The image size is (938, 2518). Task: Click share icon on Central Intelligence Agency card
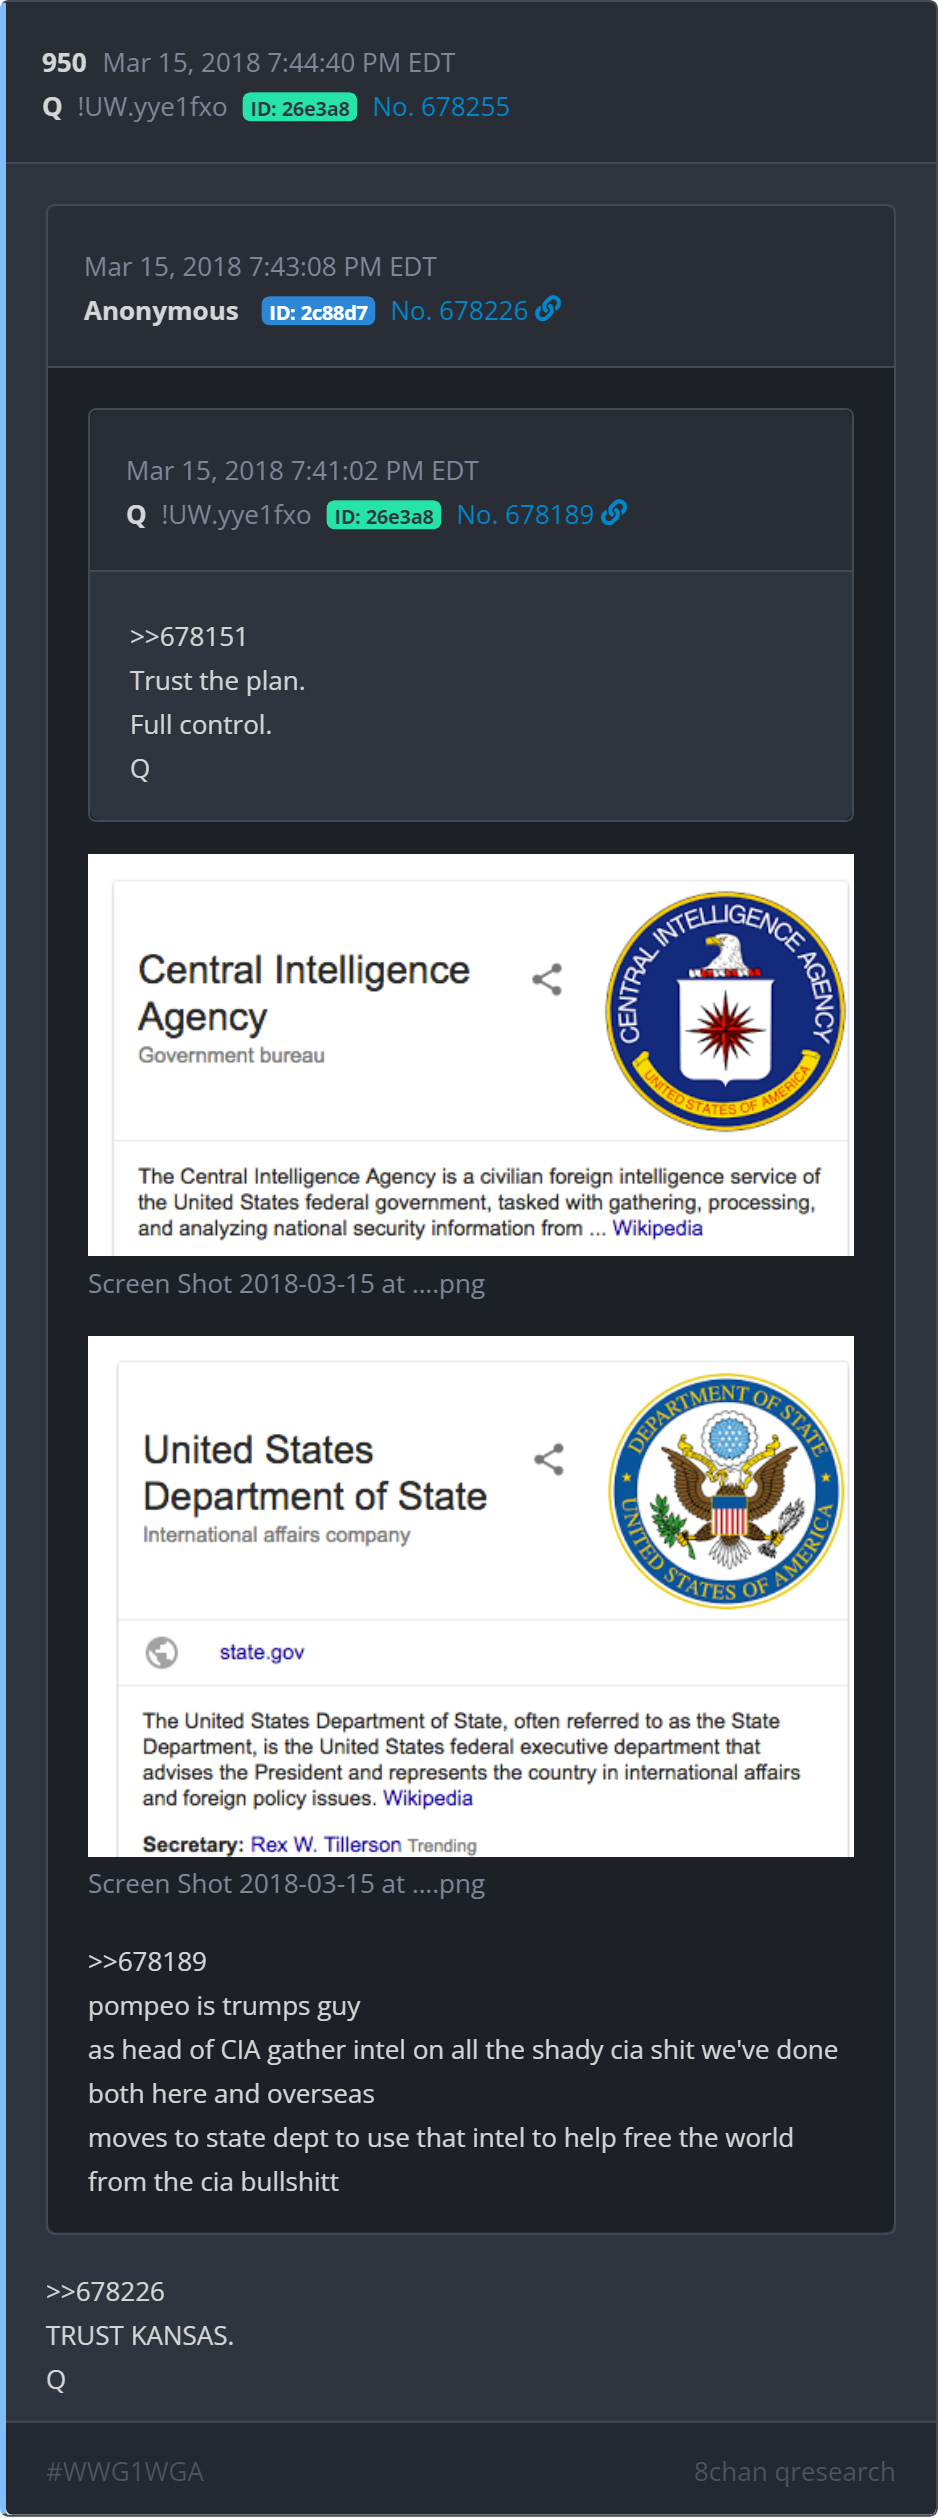coord(547,979)
